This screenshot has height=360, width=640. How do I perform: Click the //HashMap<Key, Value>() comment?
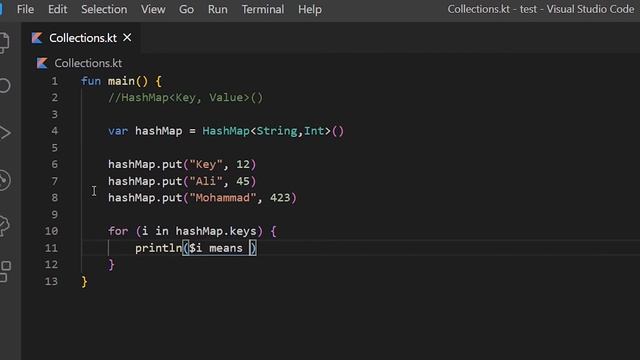186,98
